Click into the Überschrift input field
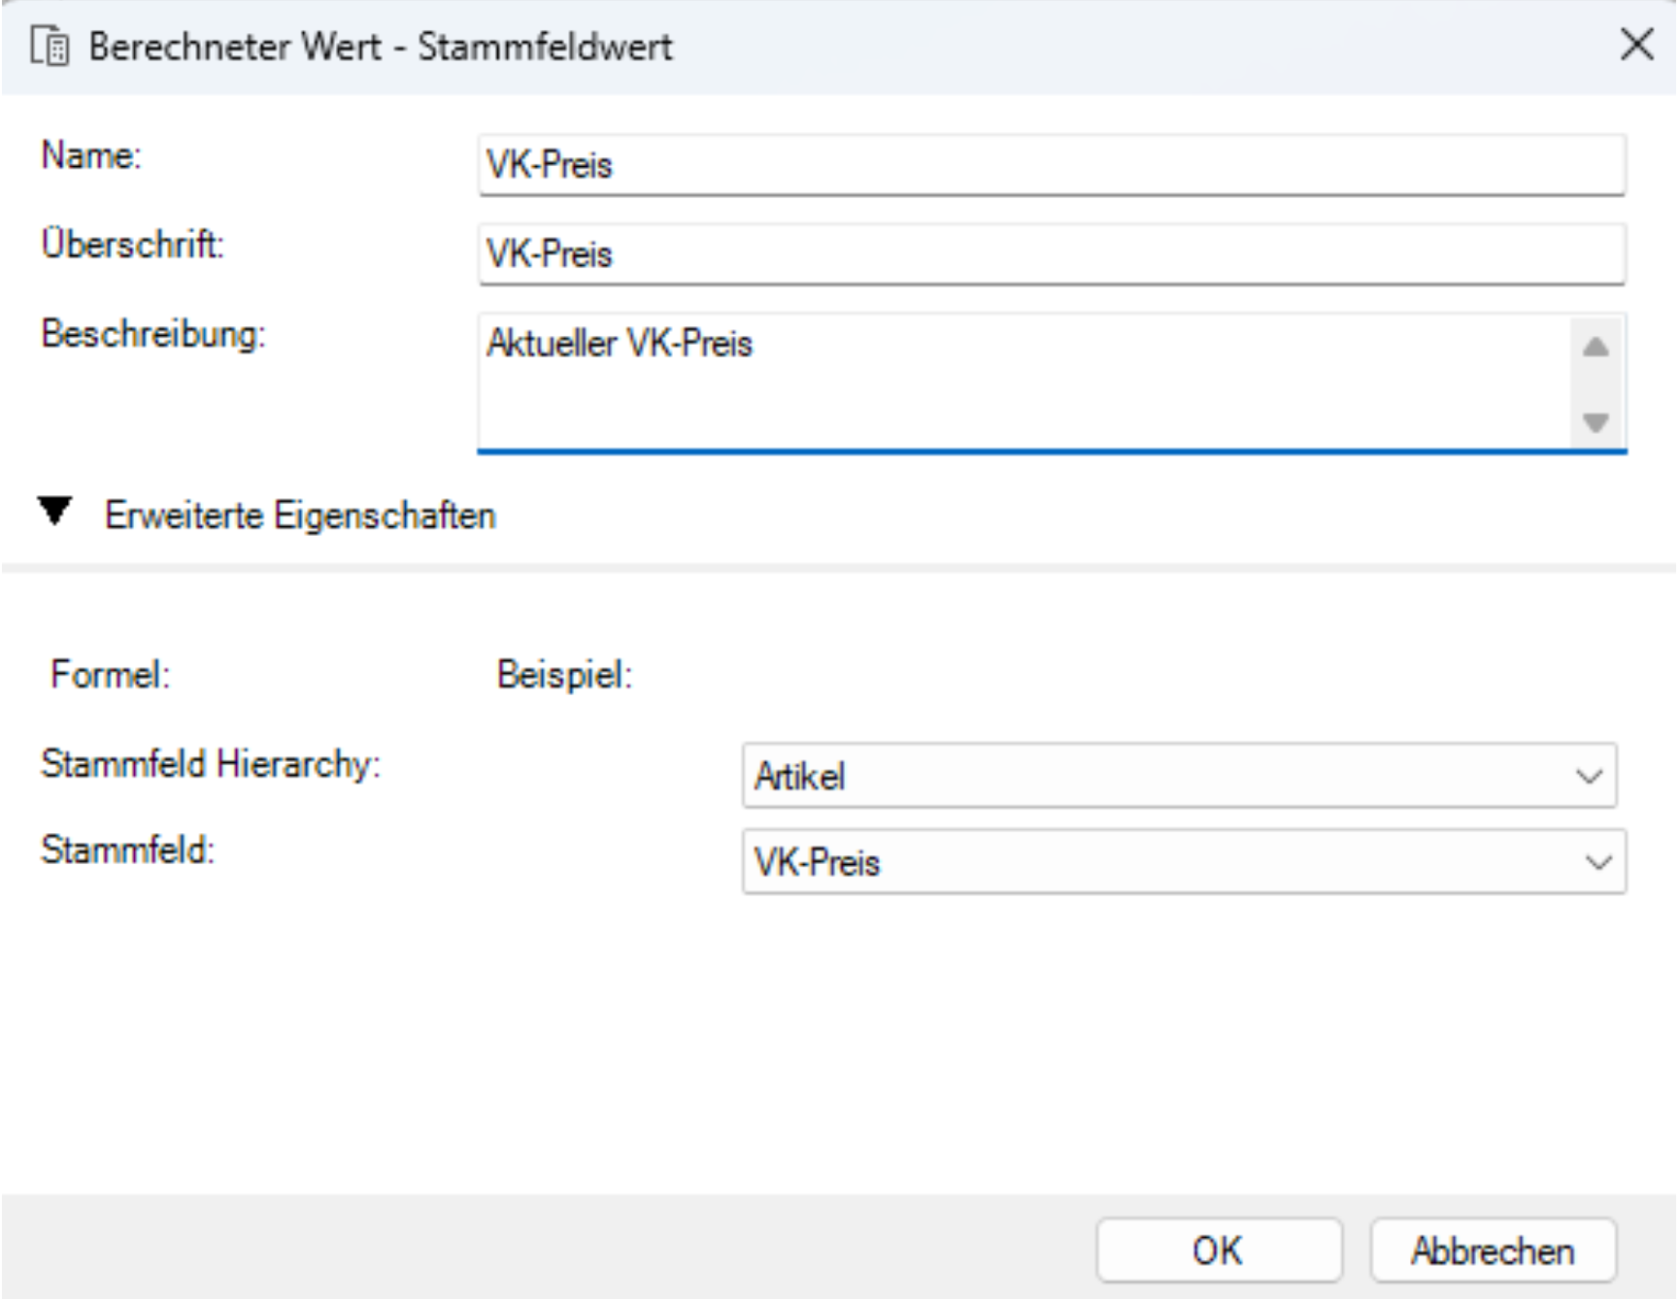The image size is (1680, 1299). 1052,254
